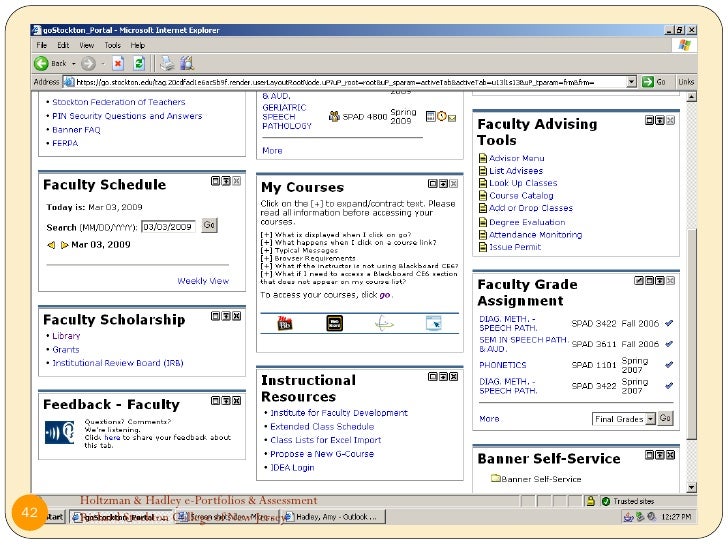Click the class roster people icon for SPAD 4800
The width and height of the screenshot is (728, 546).
pyautogui.click(x=334, y=116)
